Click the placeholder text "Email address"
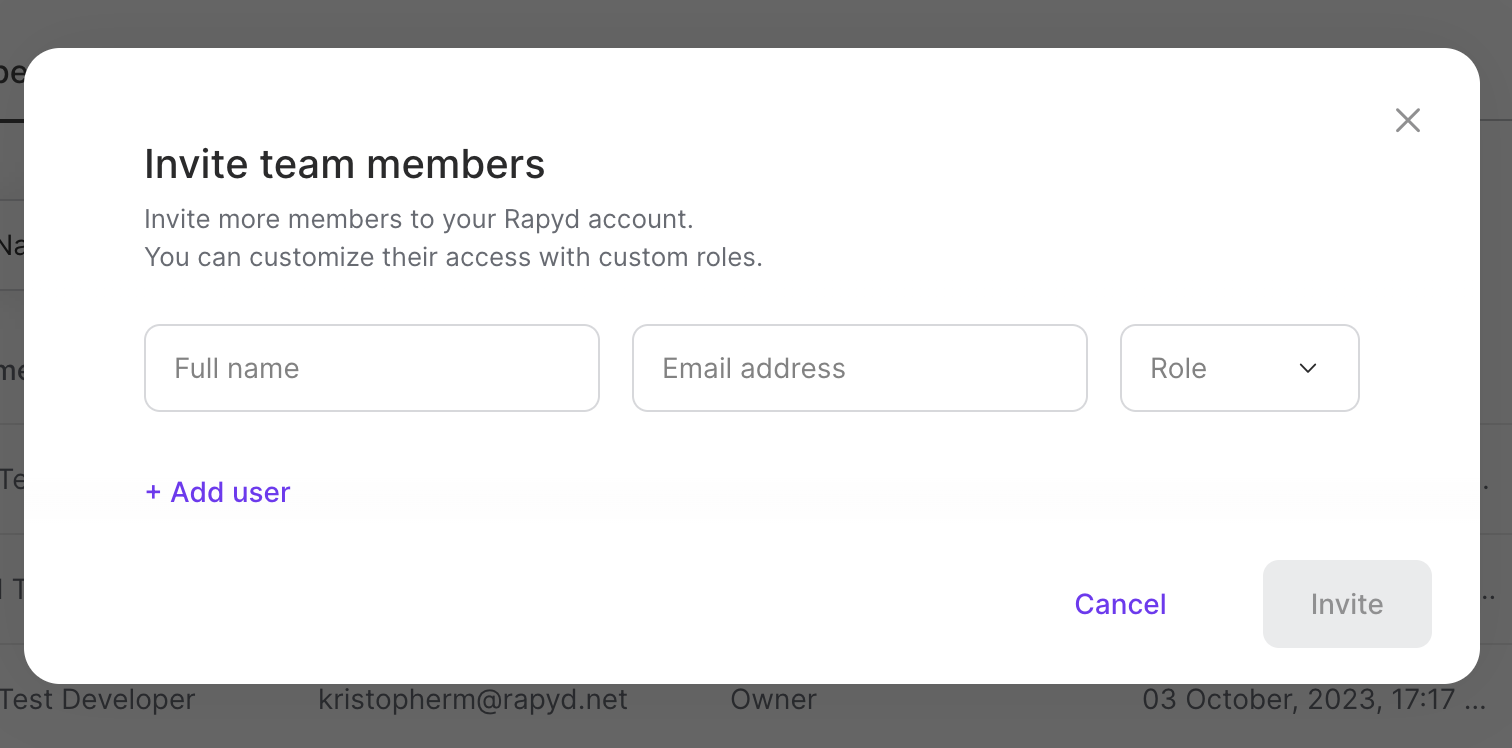1512x748 pixels. pyautogui.click(x=754, y=368)
